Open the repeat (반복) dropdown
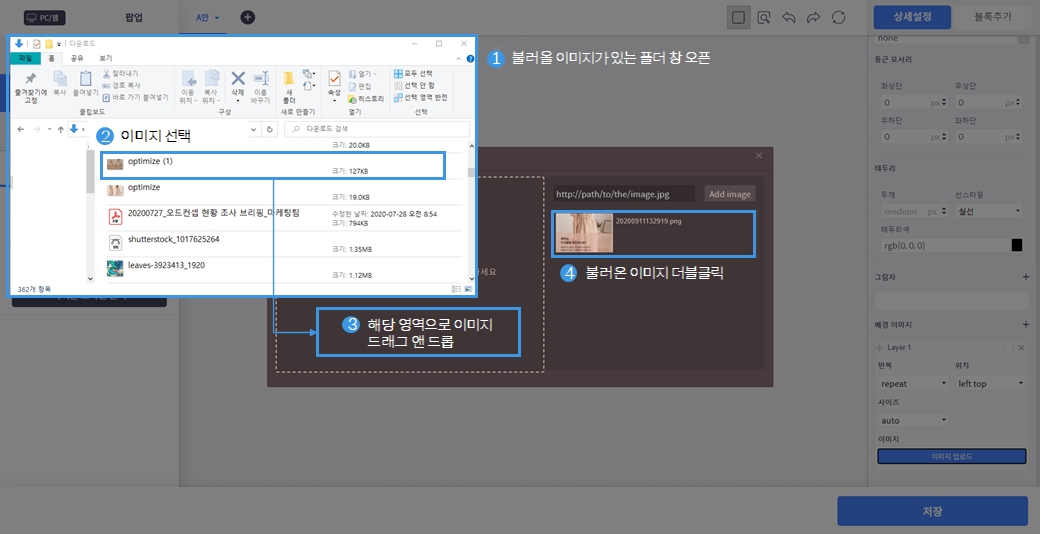The image size is (1040, 534). point(913,383)
